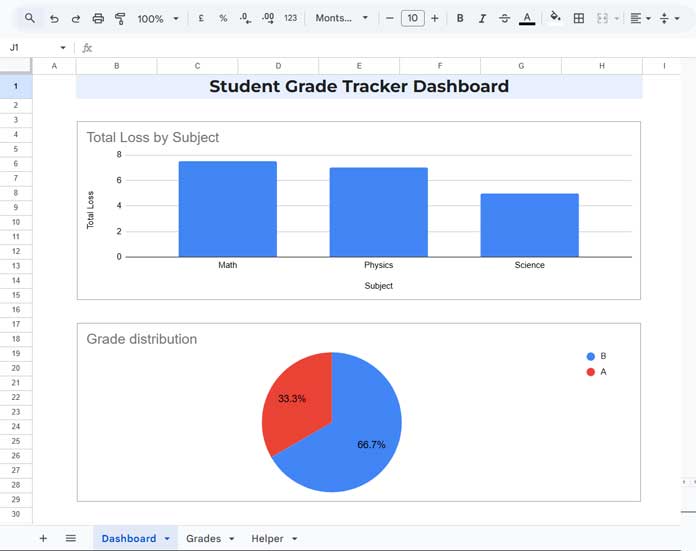Screen dimensions: 696x551
Task: Open the fill color picker
Action: (x=555, y=17)
